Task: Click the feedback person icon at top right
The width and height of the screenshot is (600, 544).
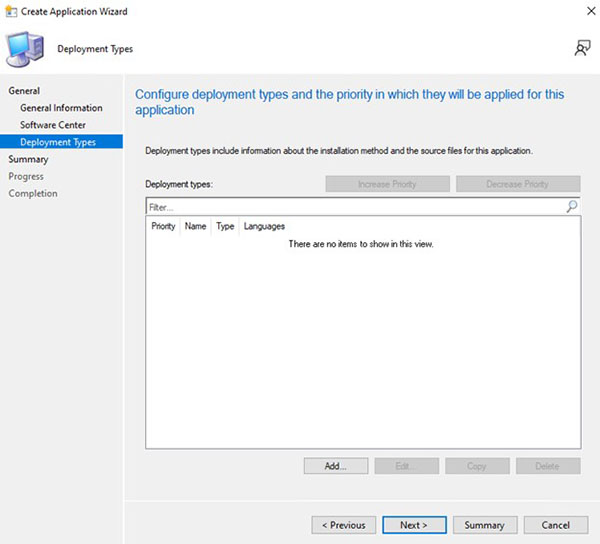Action: click(x=581, y=48)
